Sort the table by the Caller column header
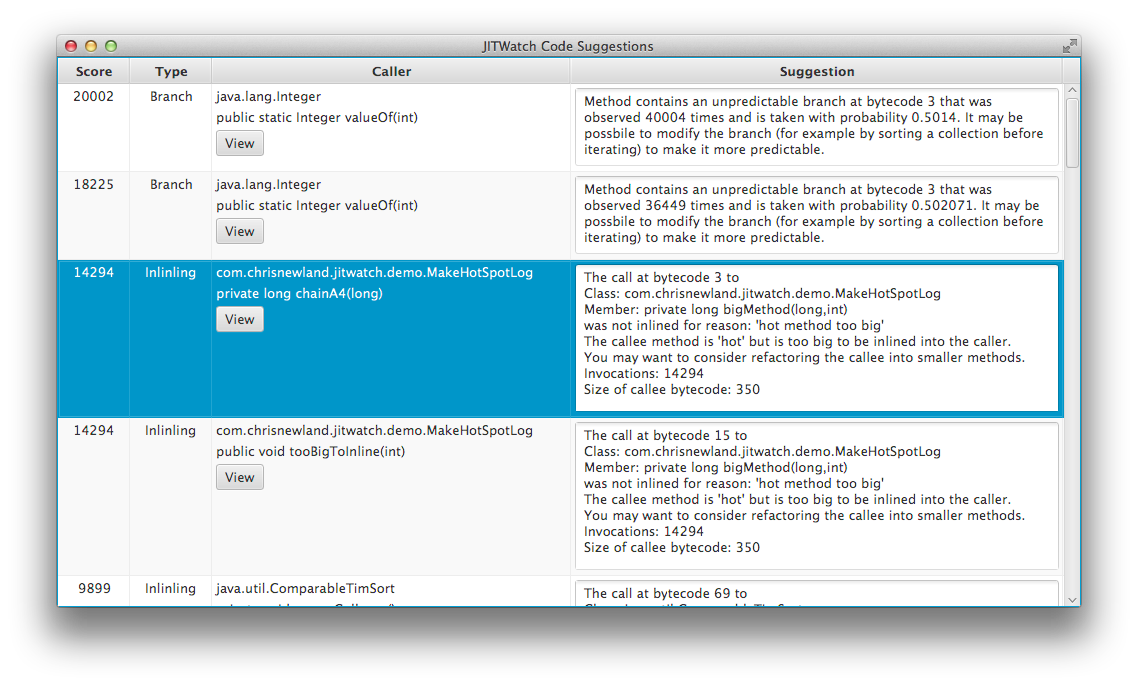This screenshot has width=1138, height=686. point(391,70)
